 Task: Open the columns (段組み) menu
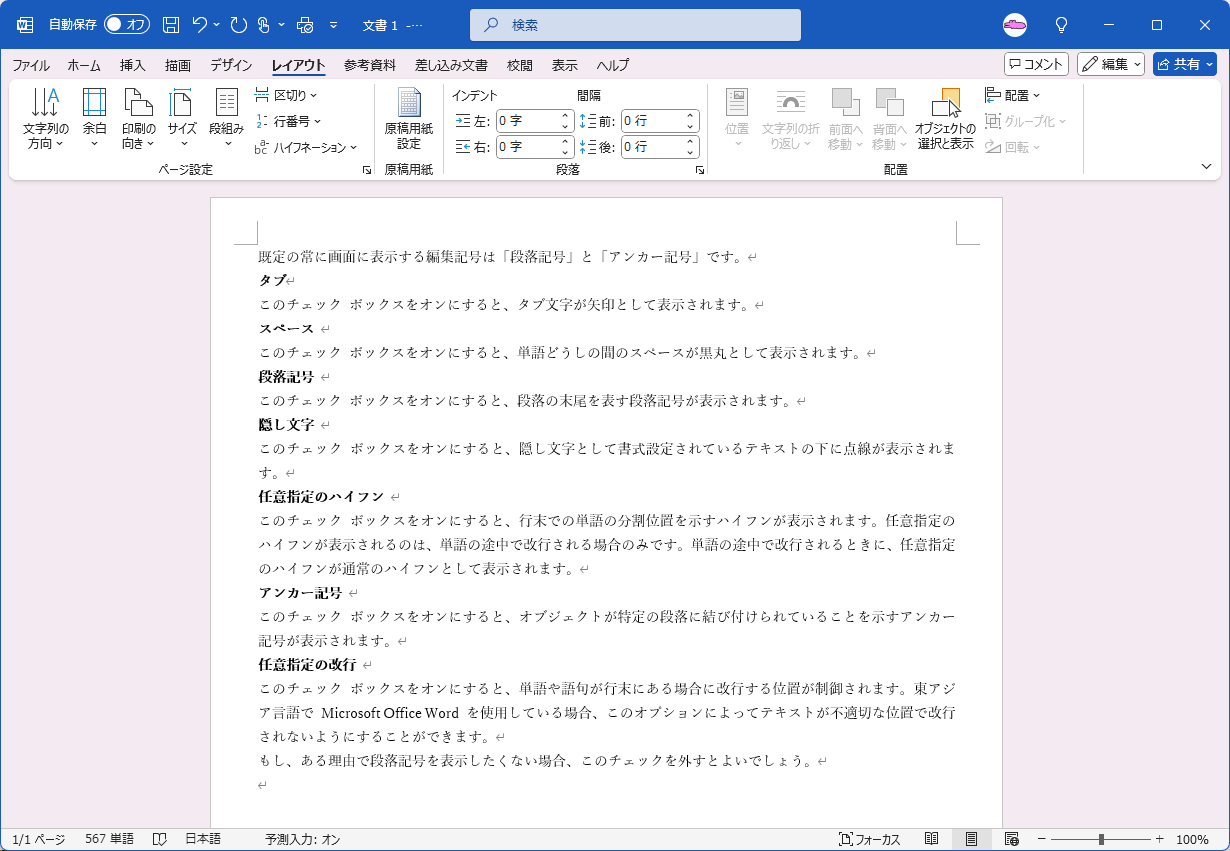click(x=226, y=119)
